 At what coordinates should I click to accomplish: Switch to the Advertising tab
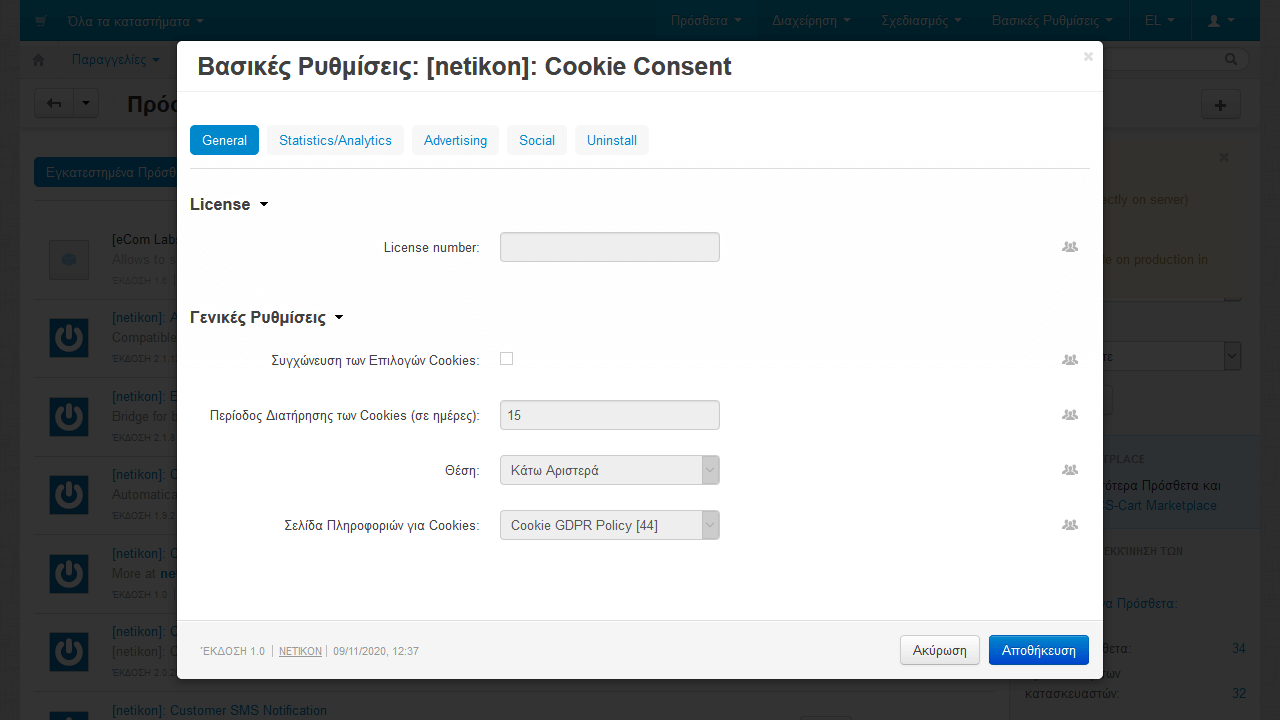pos(455,140)
